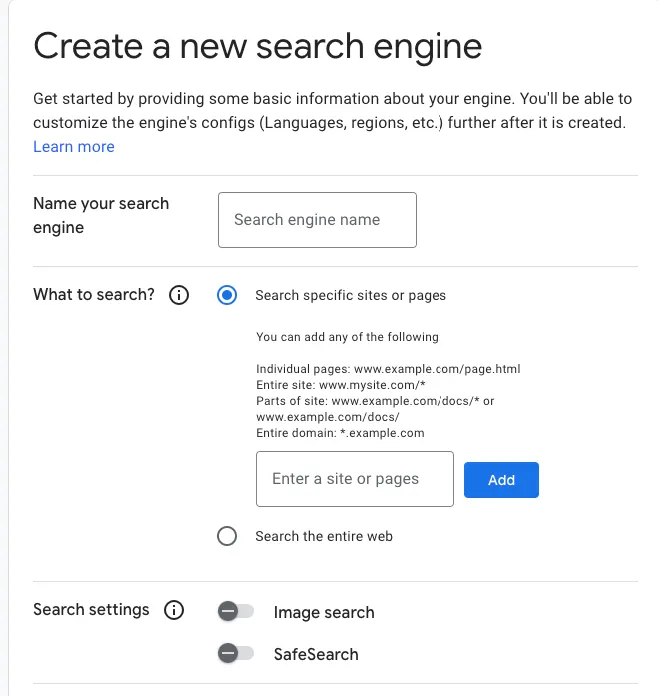Click the Search specific sites or pages label text
The width and height of the screenshot is (658, 696).
coord(350,295)
